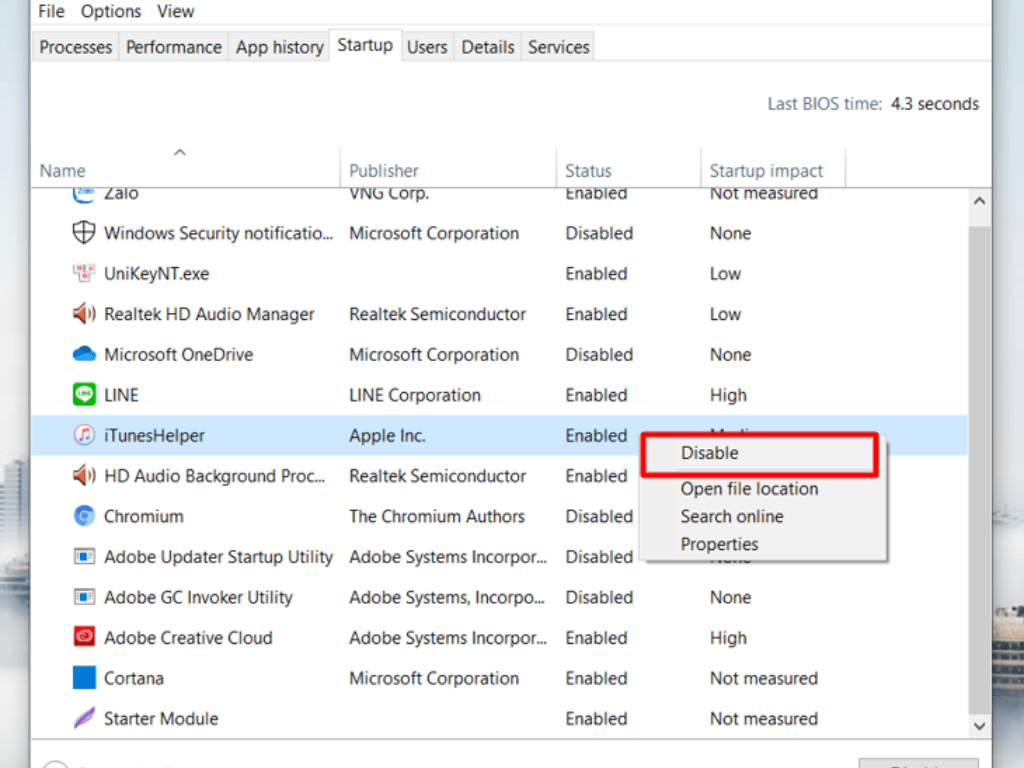Viewport: 1024px width, 768px height.
Task: Select Open file location in context menu
Action: [x=749, y=489]
